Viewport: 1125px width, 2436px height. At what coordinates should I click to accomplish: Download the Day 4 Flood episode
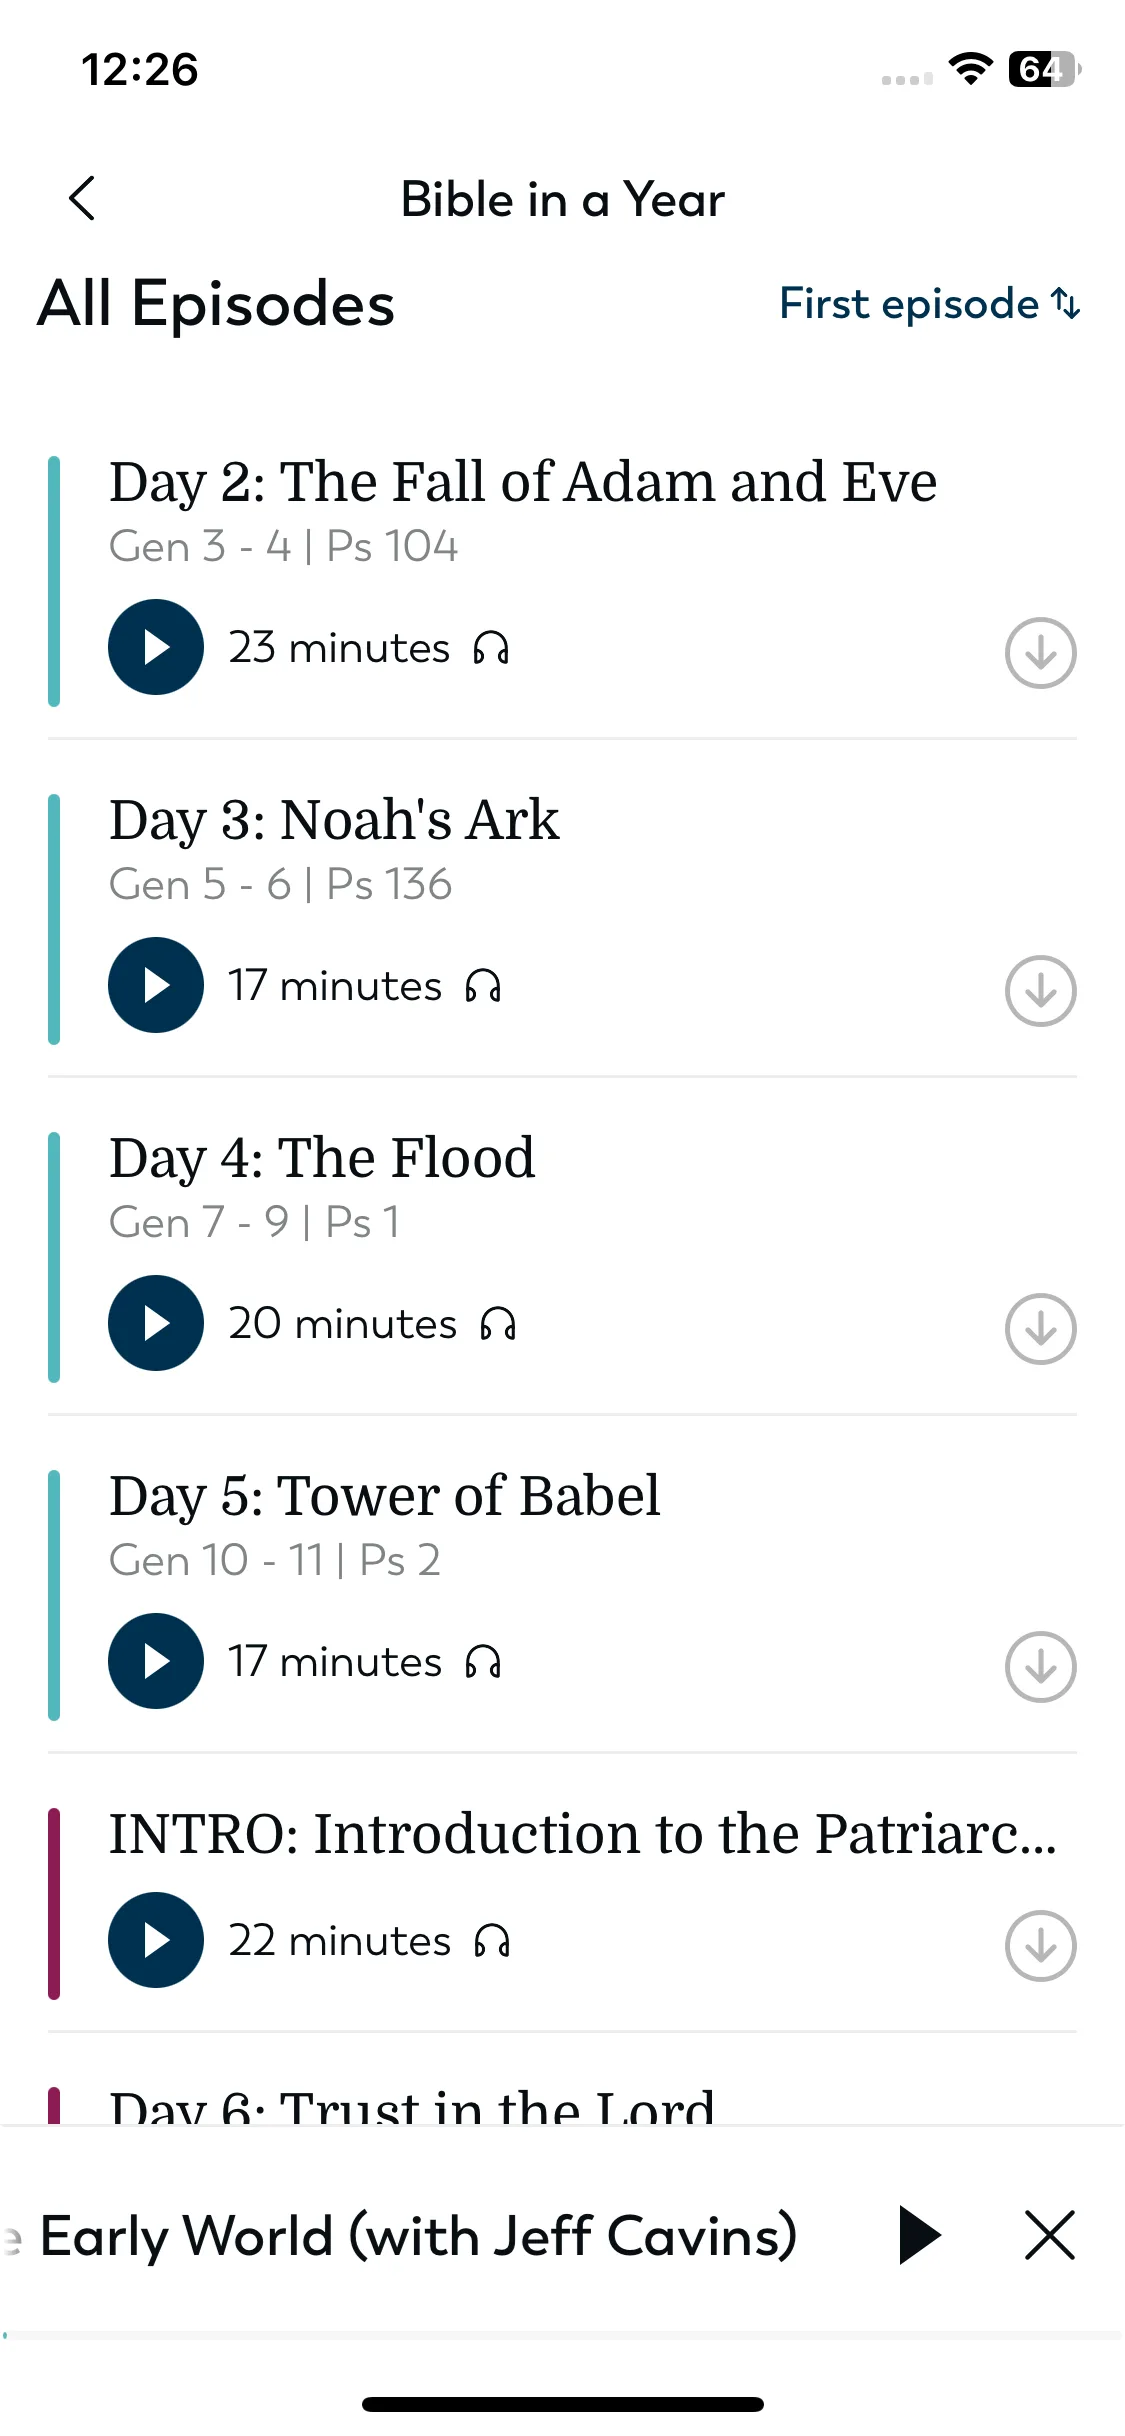[1040, 1329]
